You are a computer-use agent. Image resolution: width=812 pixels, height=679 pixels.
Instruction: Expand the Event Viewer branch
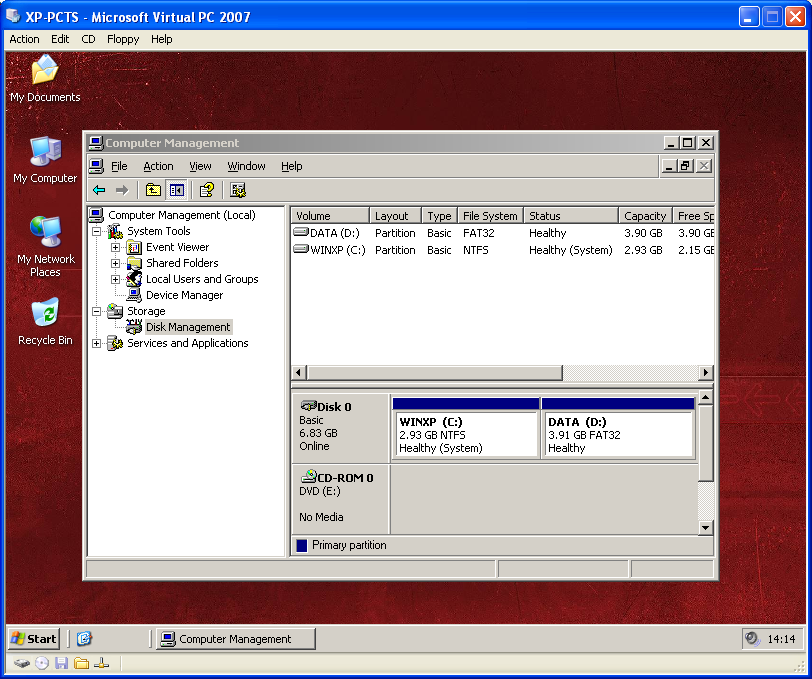(x=115, y=248)
